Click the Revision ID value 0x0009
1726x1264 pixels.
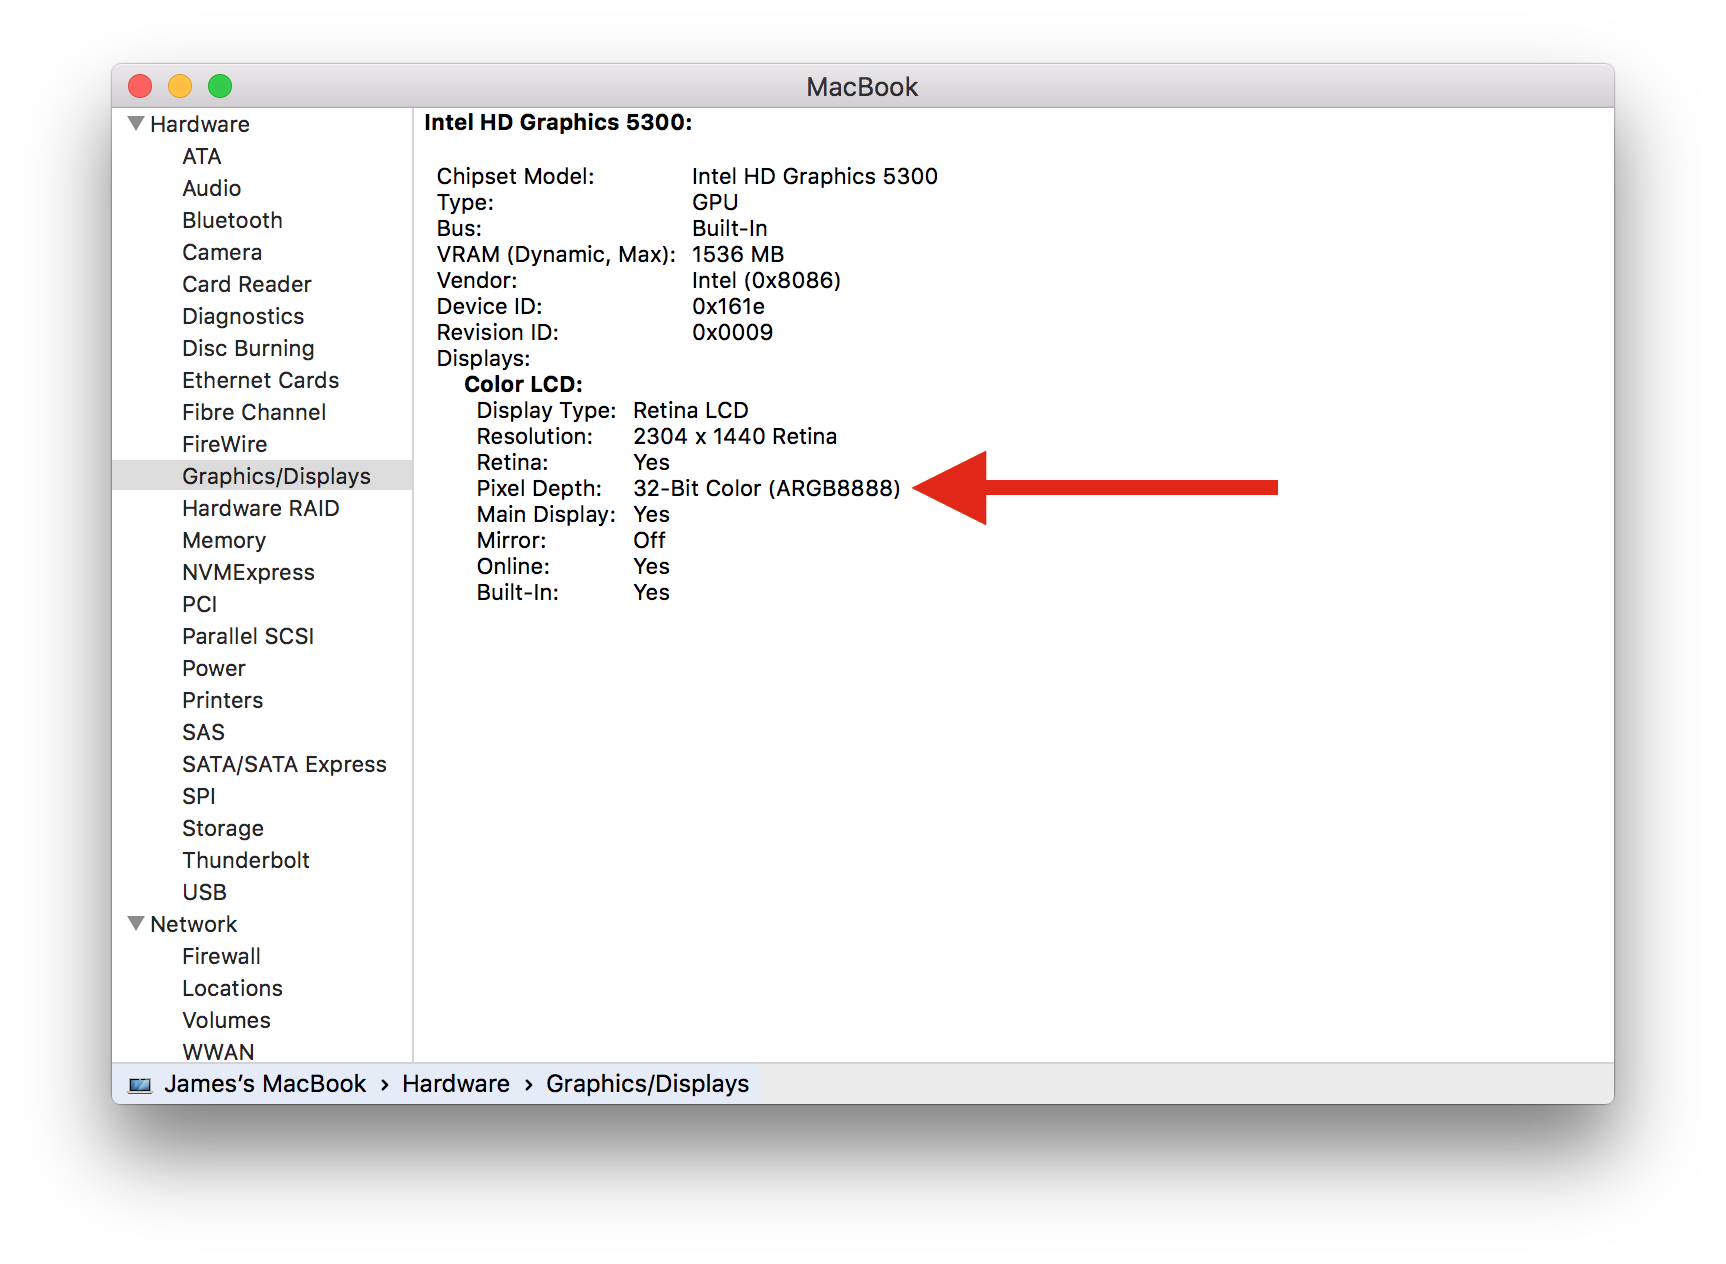[733, 332]
